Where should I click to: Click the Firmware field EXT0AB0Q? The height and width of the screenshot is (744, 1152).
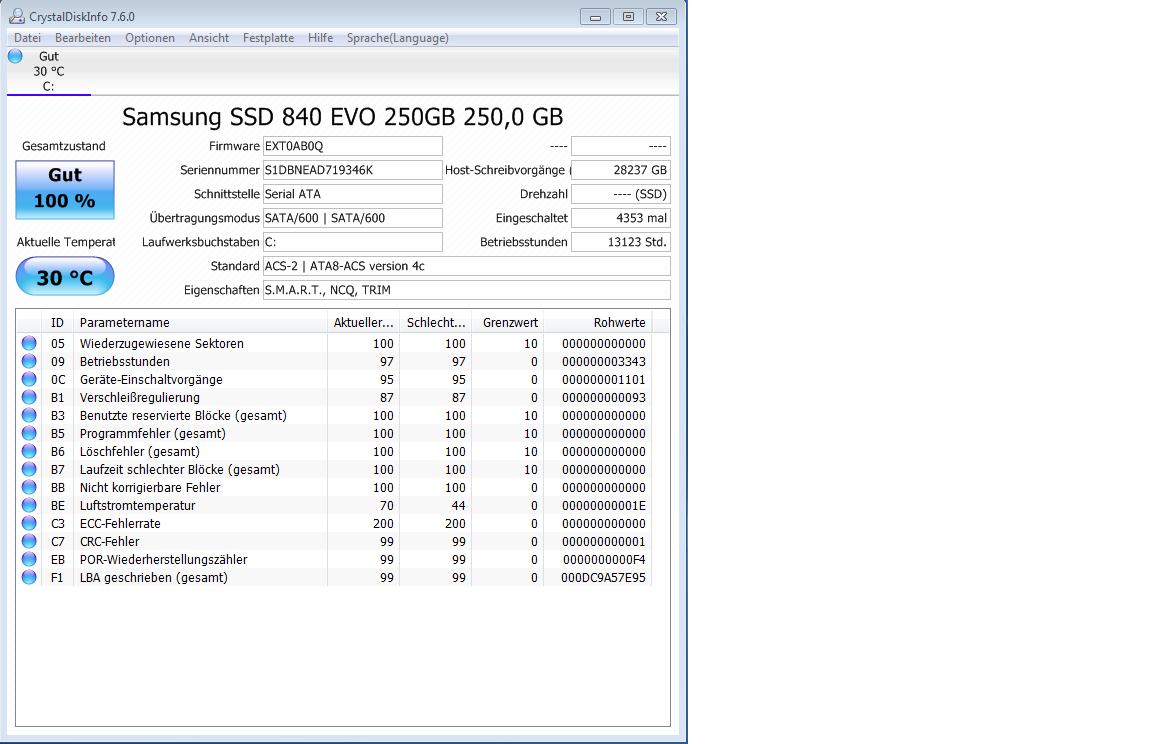point(353,146)
